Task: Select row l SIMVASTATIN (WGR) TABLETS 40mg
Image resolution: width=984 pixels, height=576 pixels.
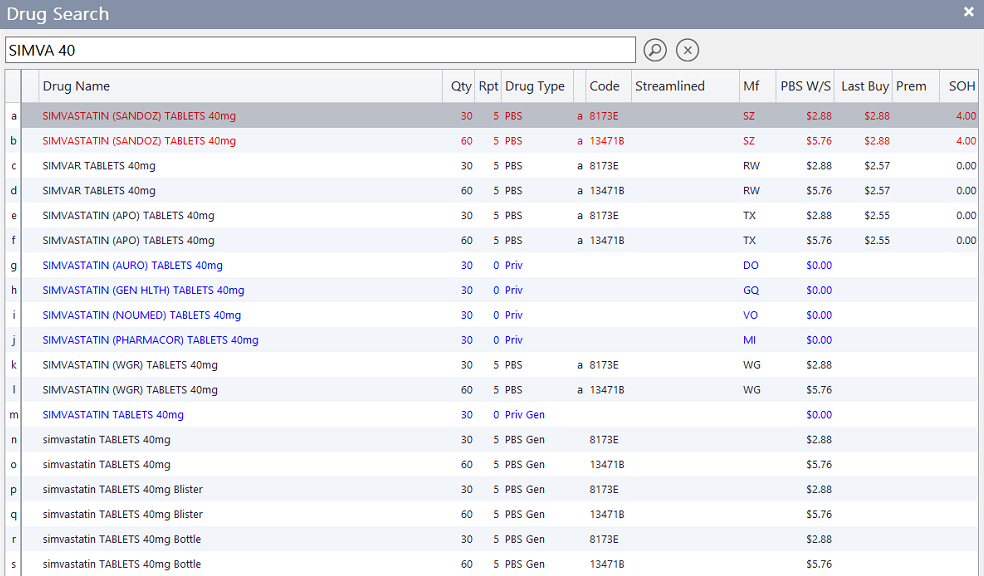Action: tap(491, 390)
